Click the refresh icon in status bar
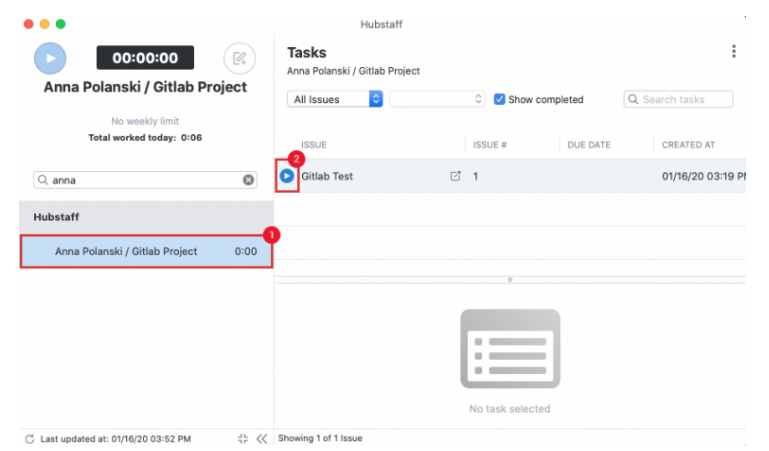Viewport: 769px width, 451px height. point(30,438)
